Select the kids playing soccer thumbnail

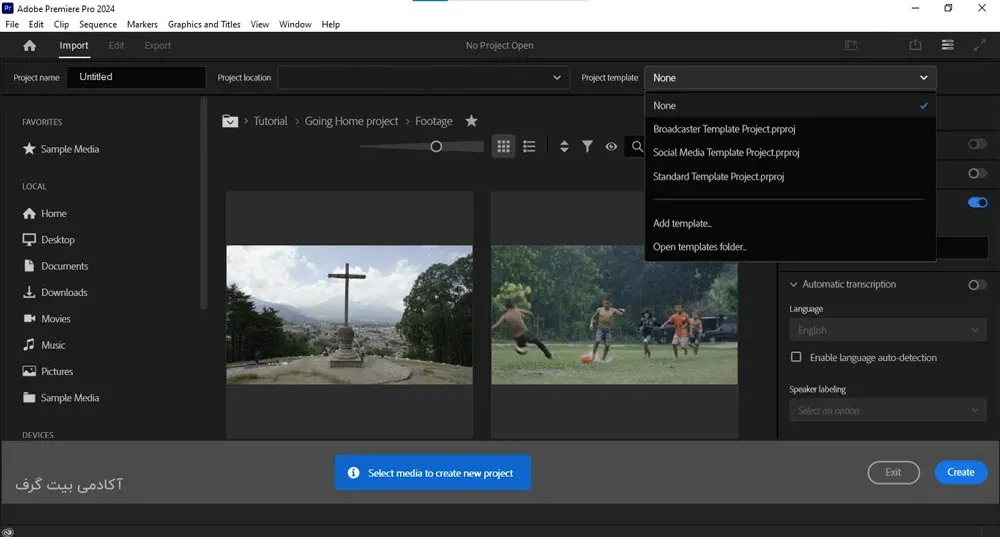pos(614,315)
